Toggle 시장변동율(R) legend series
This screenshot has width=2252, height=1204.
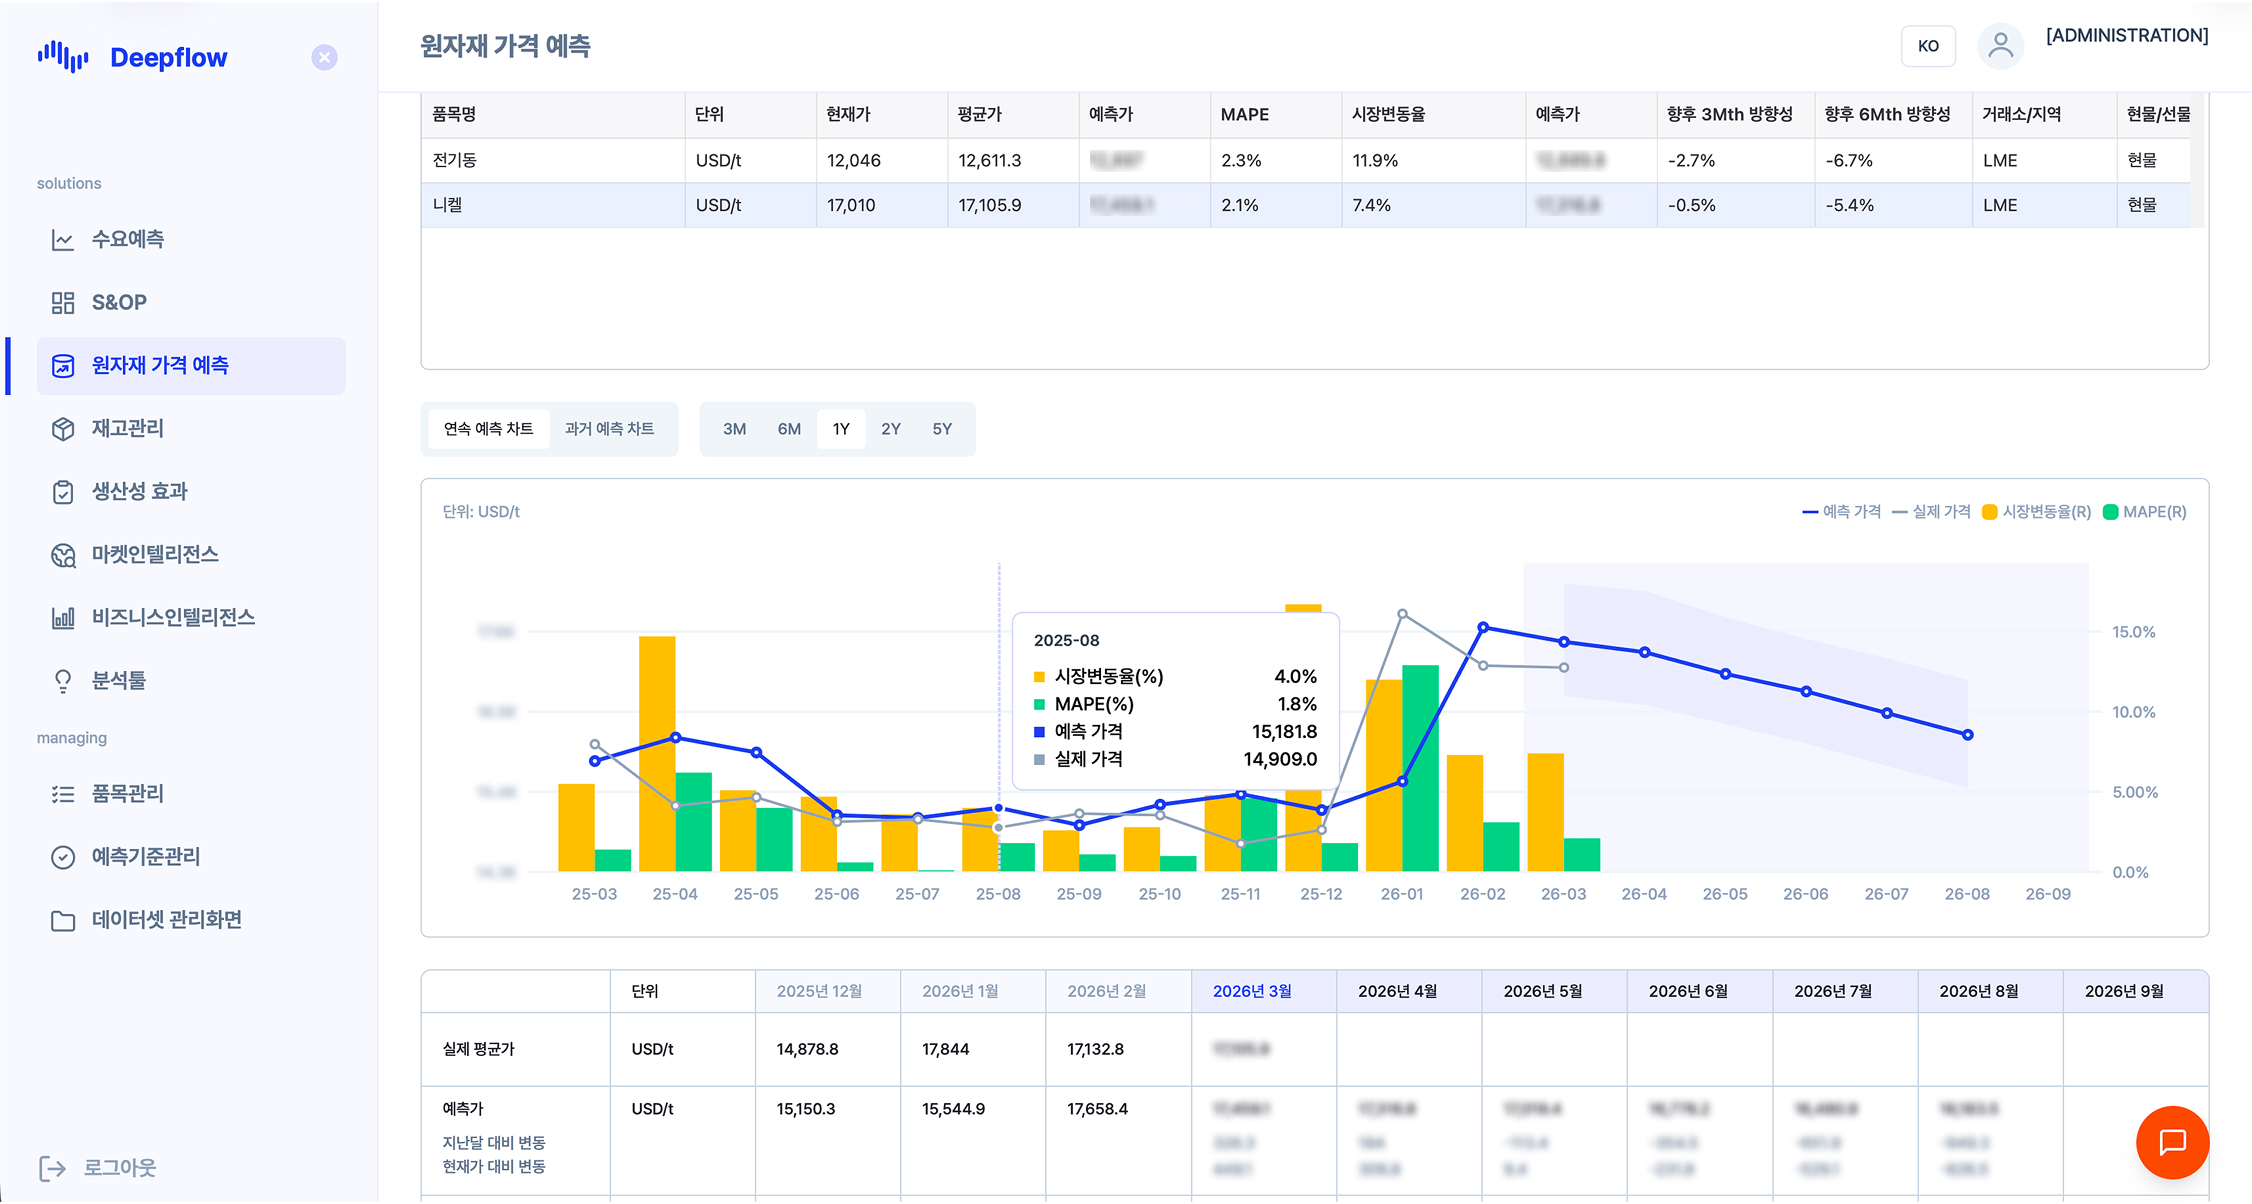(2036, 512)
